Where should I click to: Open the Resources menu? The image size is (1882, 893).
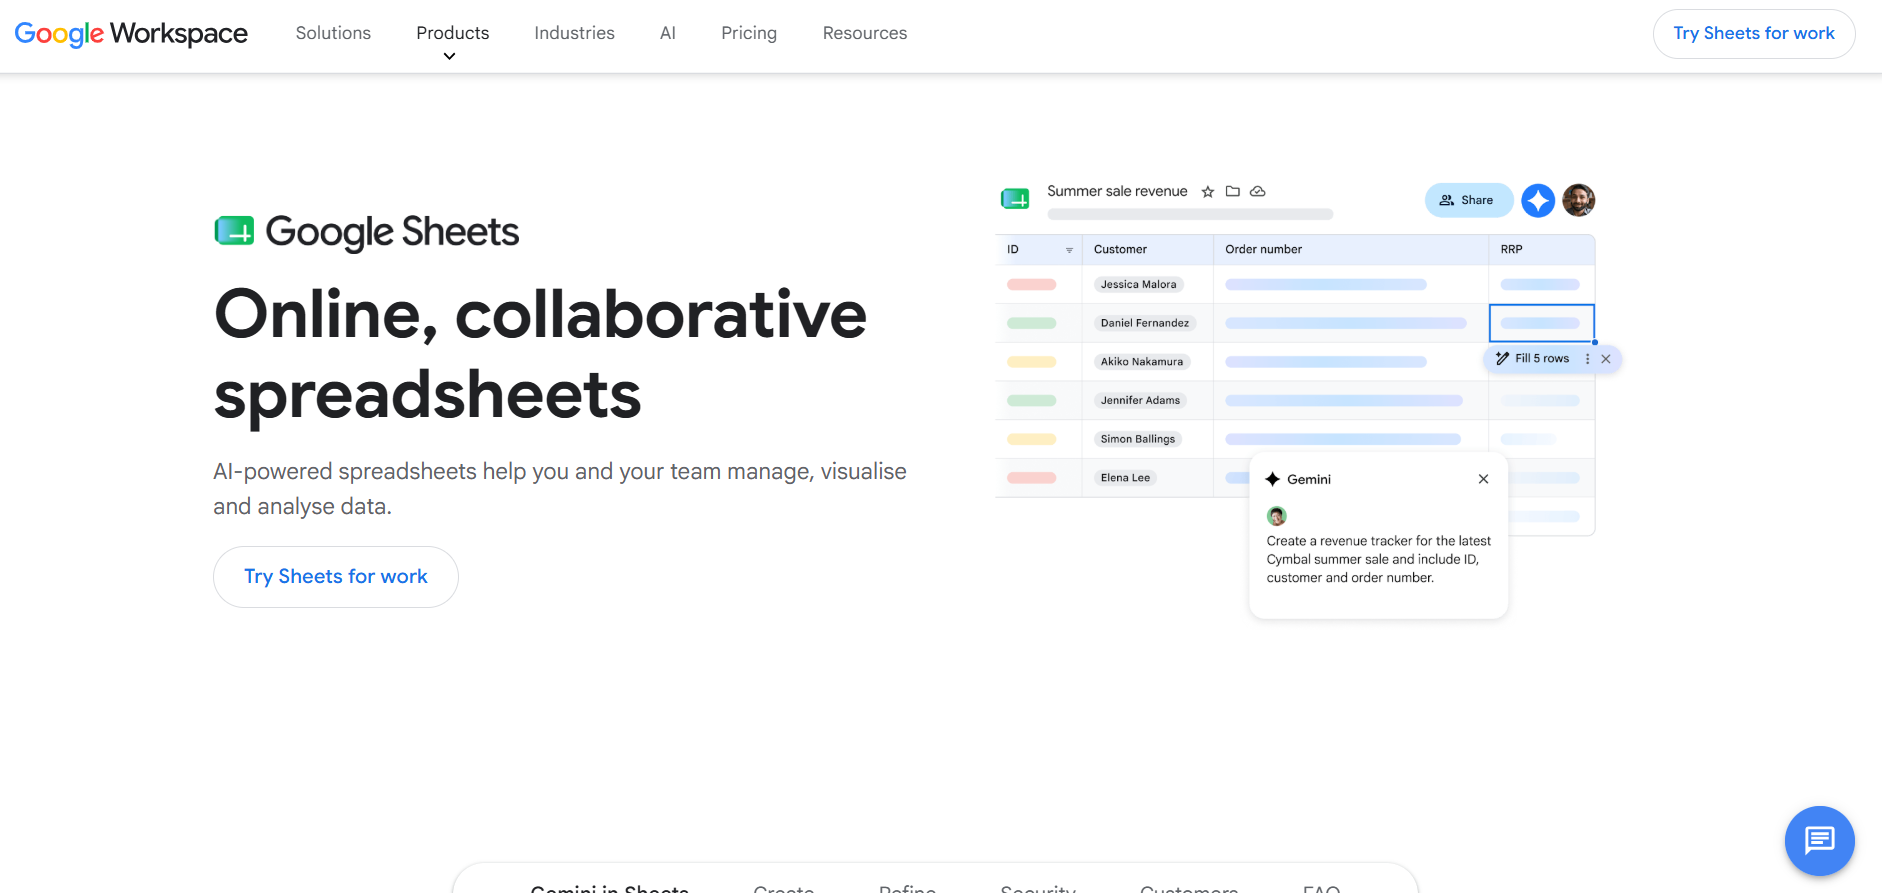[x=865, y=33]
